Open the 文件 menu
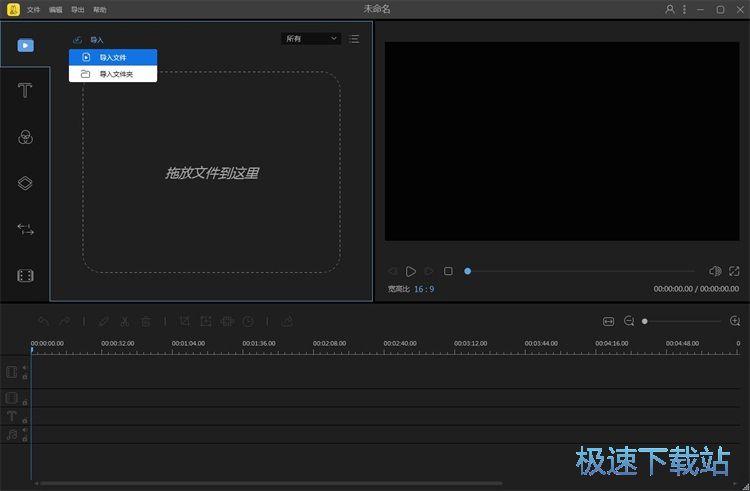The image size is (750, 491). 33,10
